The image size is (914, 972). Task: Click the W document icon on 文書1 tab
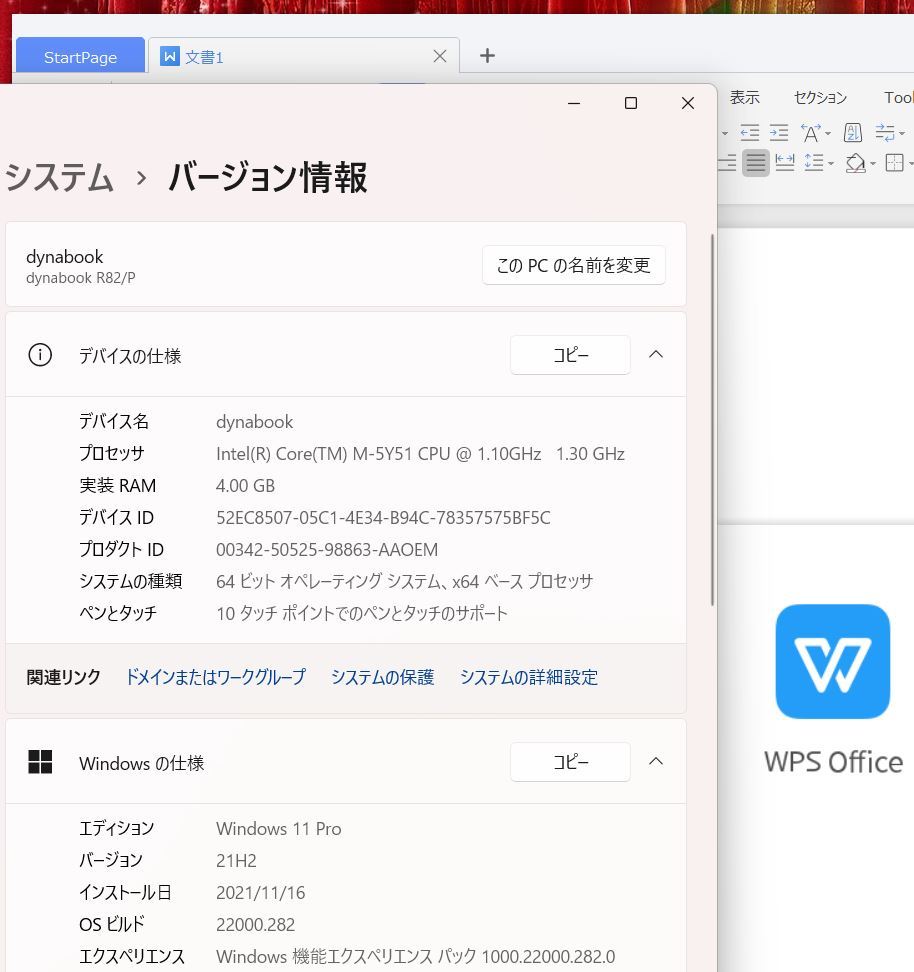coord(169,56)
